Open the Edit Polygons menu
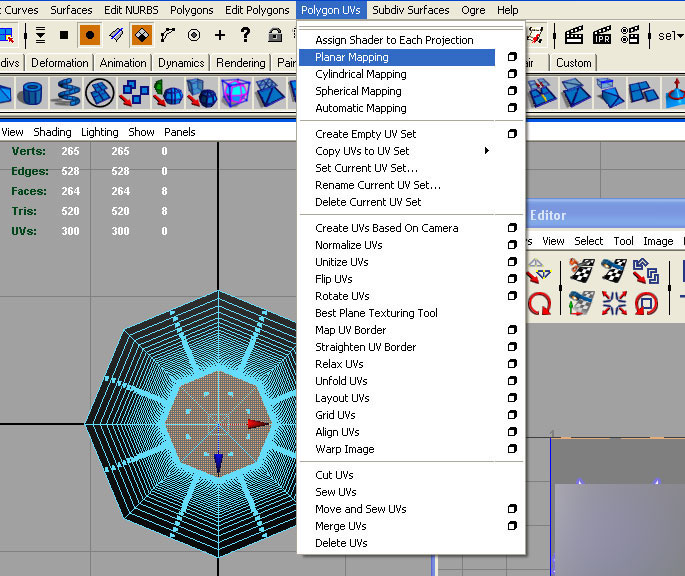The height and width of the screenshot is (576, 685). (257, 10)
